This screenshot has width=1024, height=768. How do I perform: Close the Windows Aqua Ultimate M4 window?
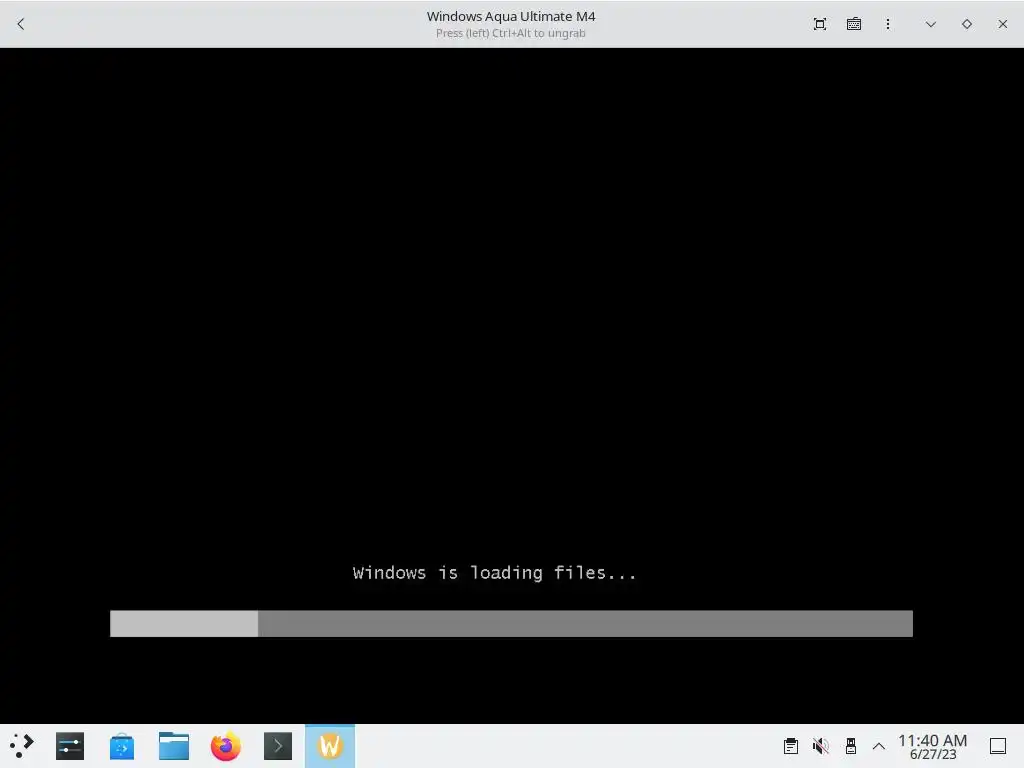pyautogui.click(x=1002, y=24)
